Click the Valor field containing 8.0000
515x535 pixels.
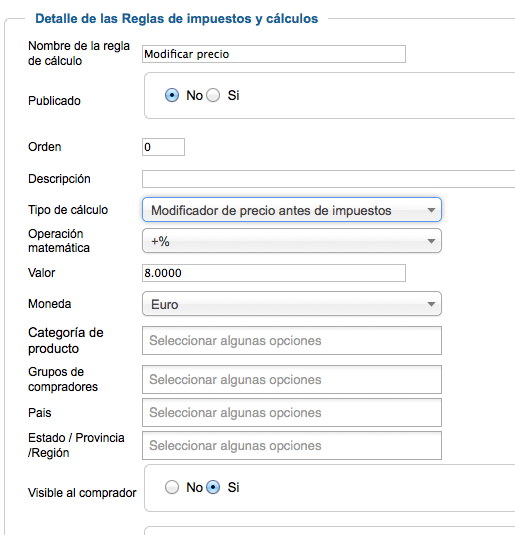pos(274,273)
